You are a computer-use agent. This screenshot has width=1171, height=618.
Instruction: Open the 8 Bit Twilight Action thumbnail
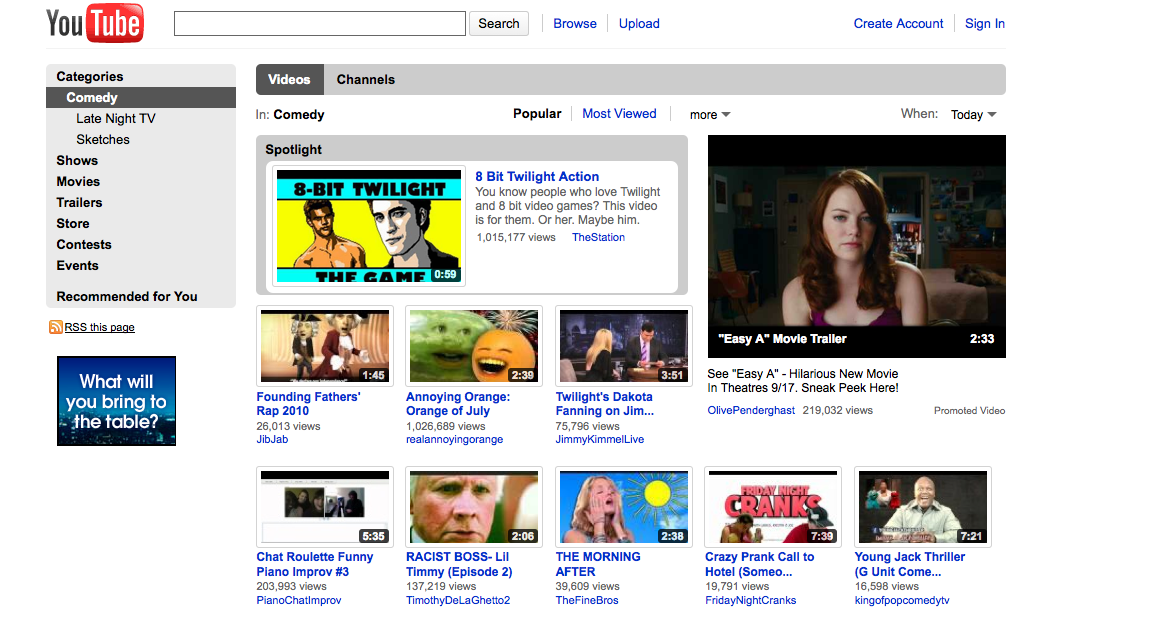[x=368, y=226]
